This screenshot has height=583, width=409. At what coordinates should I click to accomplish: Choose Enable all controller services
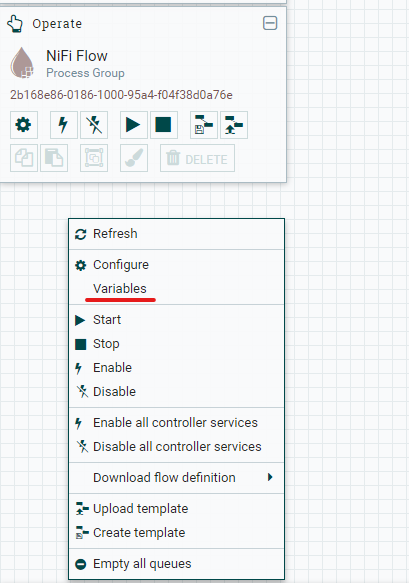(x=177, y=423)
